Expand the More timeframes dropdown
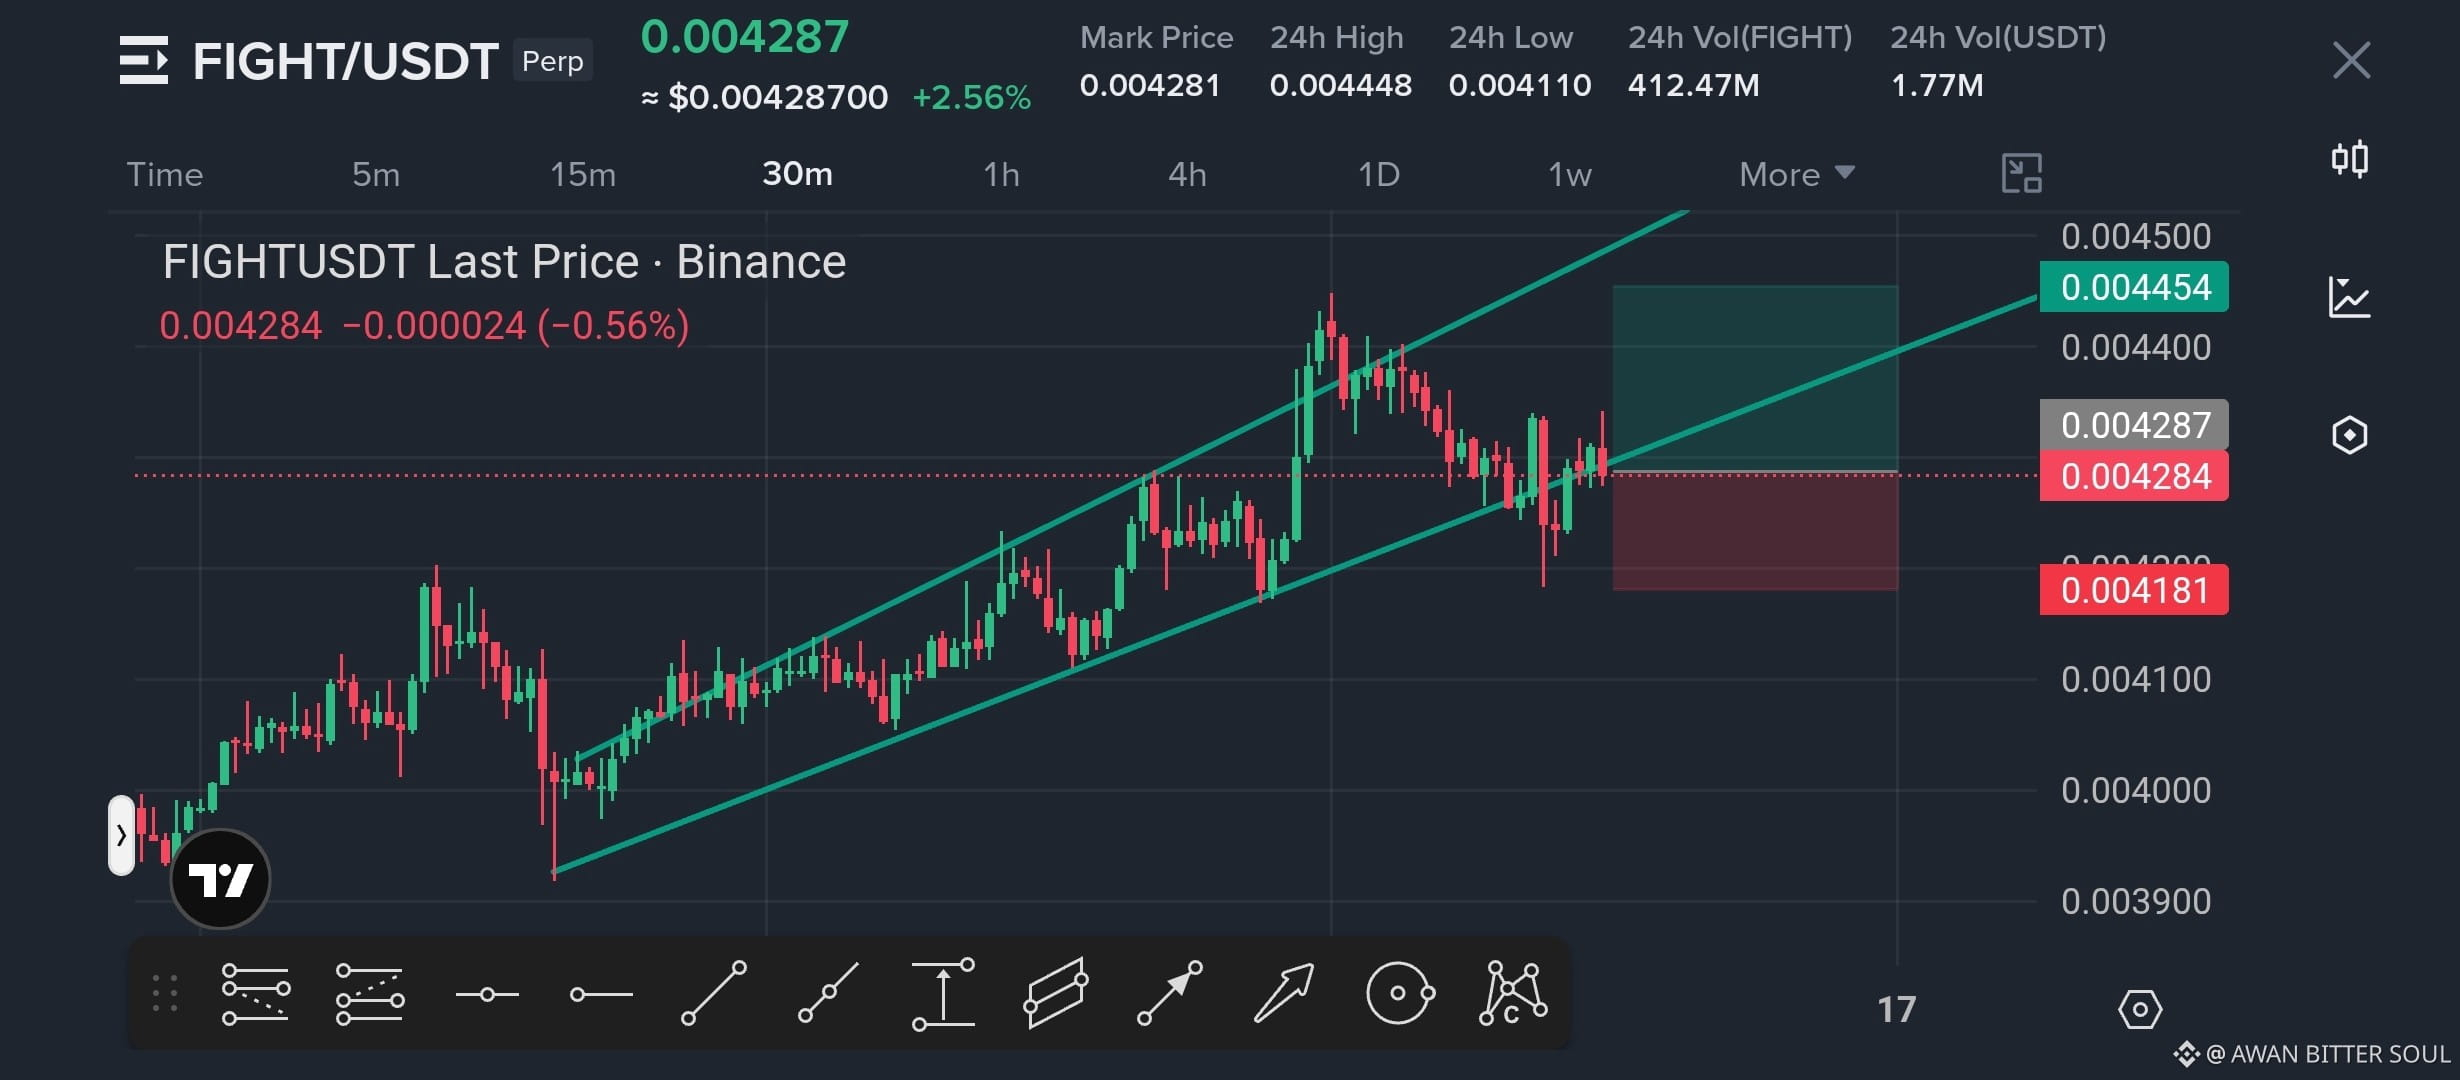Viewport: 2460px width, 1080px height. click(x=1797, y=175)
